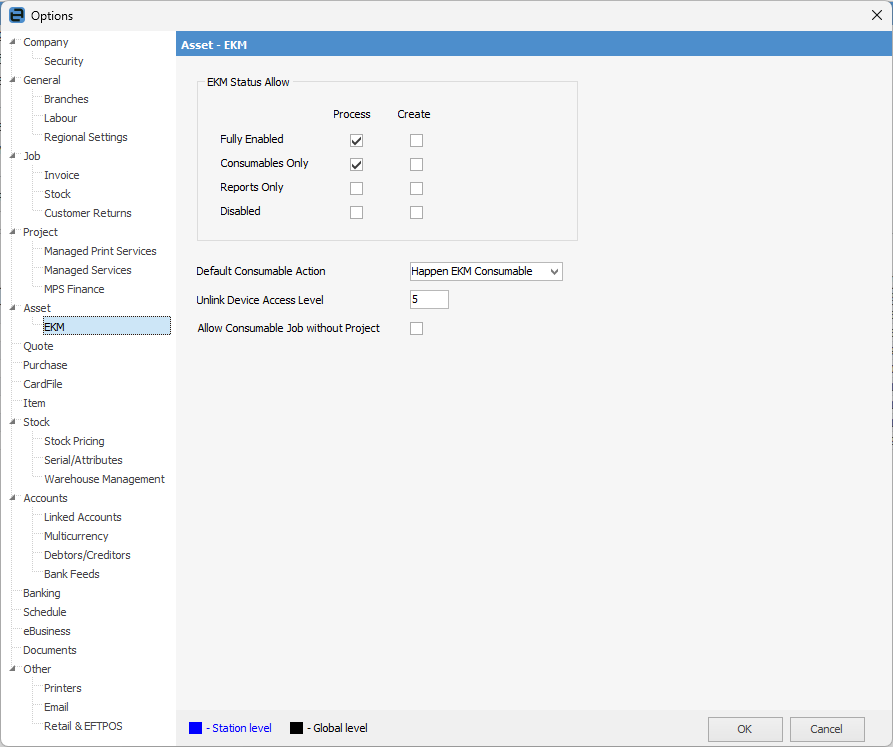Go to Retail & EFTPOS settings

pos(83,726)
